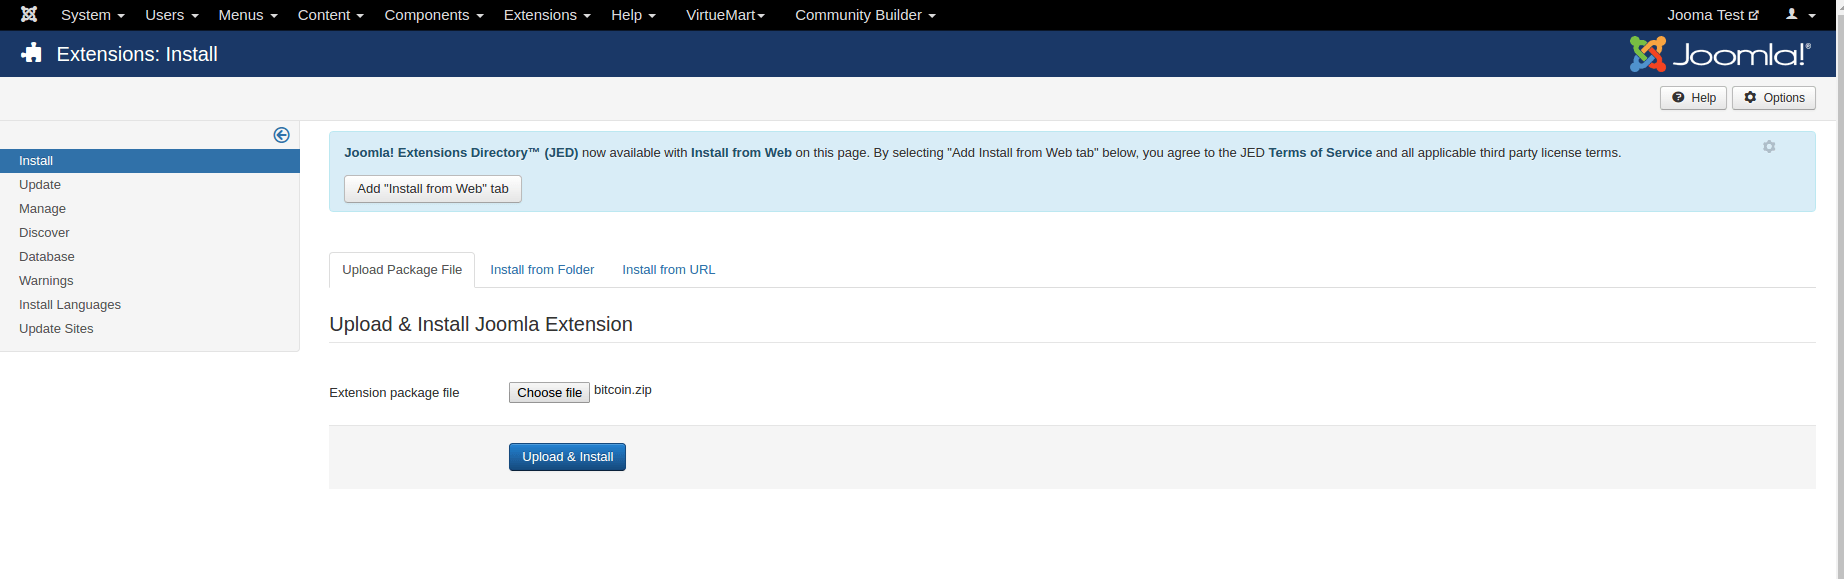Viewport: 1844px width, 579px height.
Task: Open the Extensions menu
Action: pyautogui.click(x=547, y=15)
